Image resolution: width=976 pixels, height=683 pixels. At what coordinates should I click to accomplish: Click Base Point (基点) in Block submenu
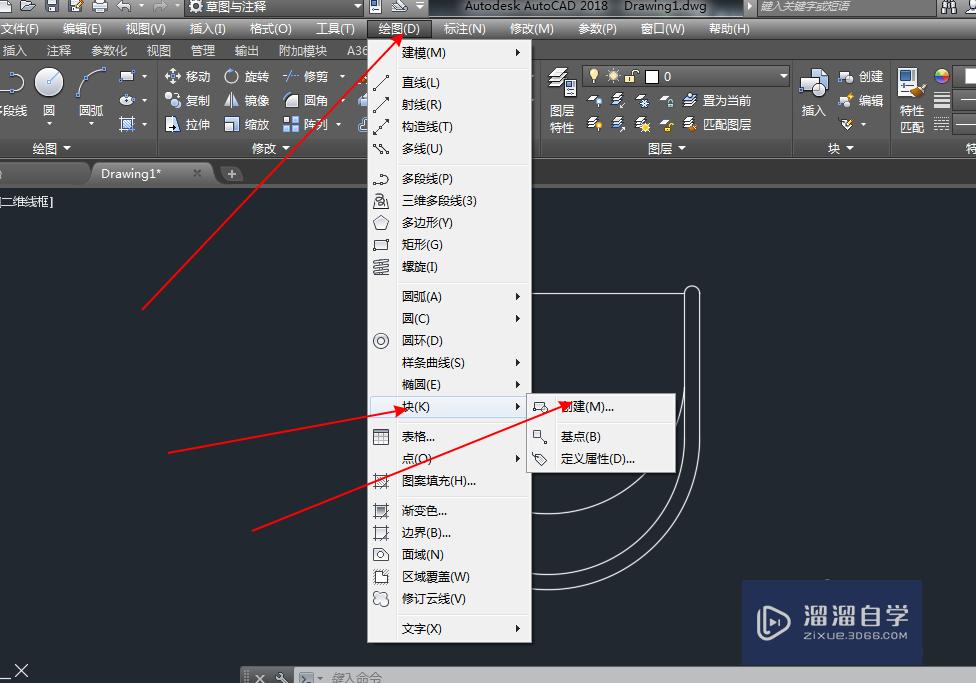[601, 436]
